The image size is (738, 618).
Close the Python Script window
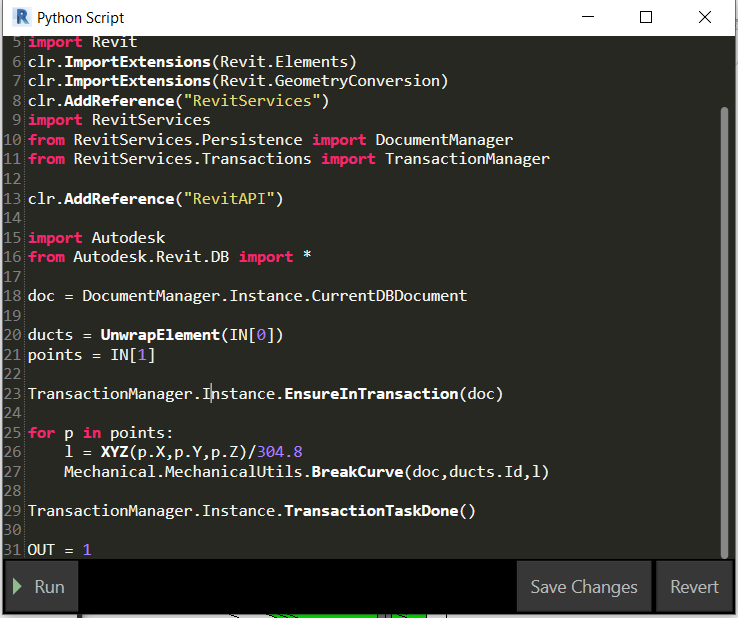click(x=705, y=17)
